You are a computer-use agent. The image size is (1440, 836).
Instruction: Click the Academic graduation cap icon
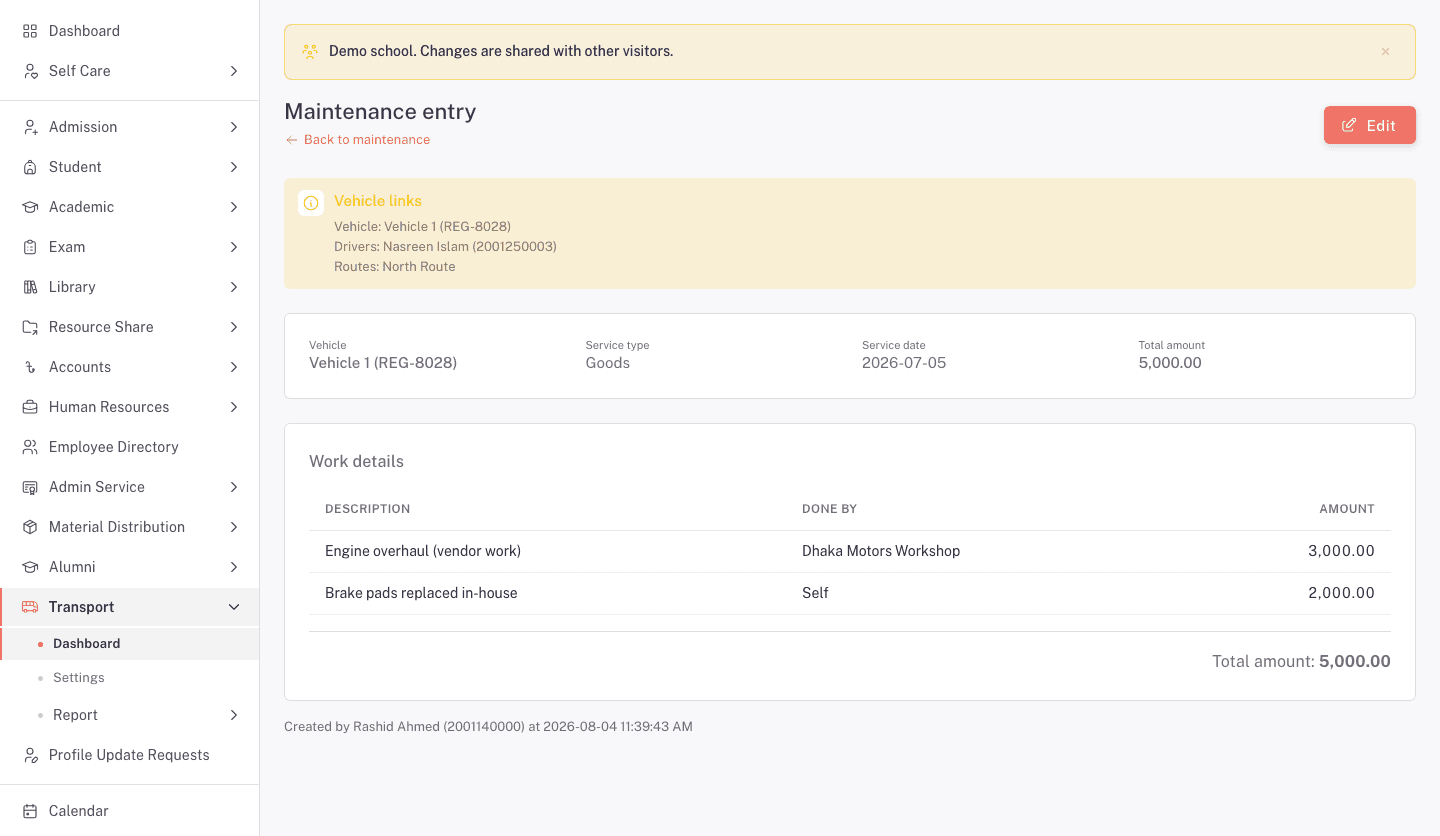click(30, 207)
